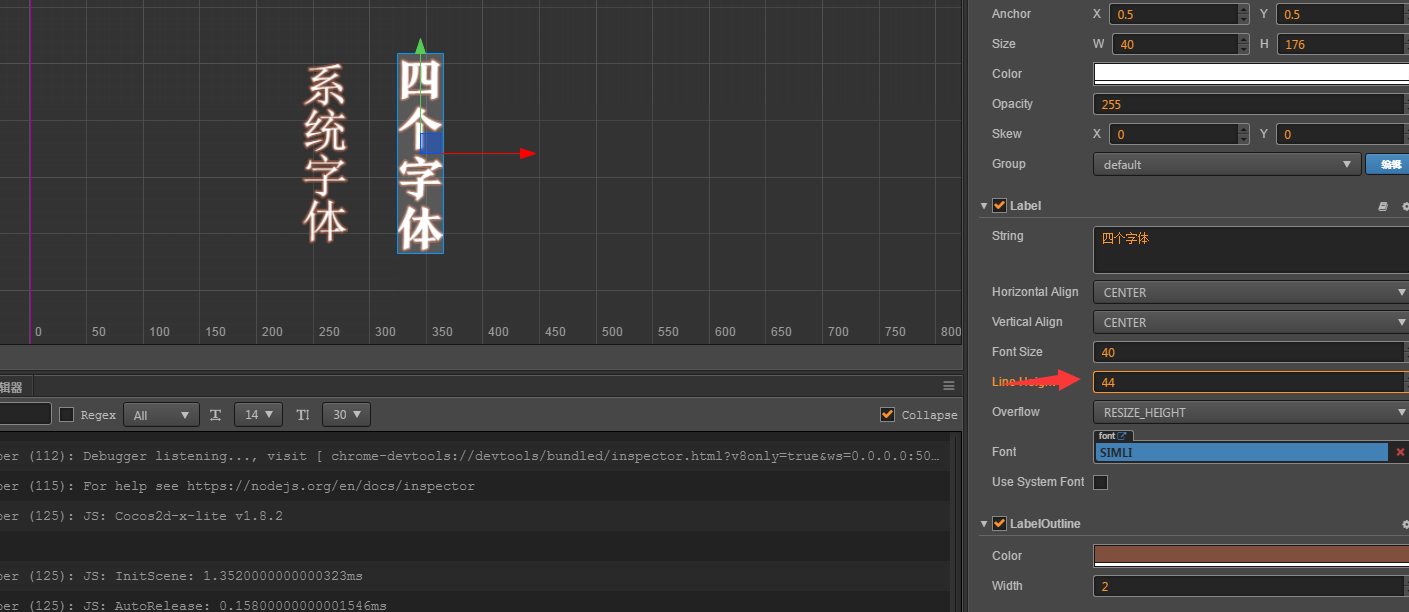Remove the SIMLI font with red X
The image size is (1409, 612).
point(1399,453)
